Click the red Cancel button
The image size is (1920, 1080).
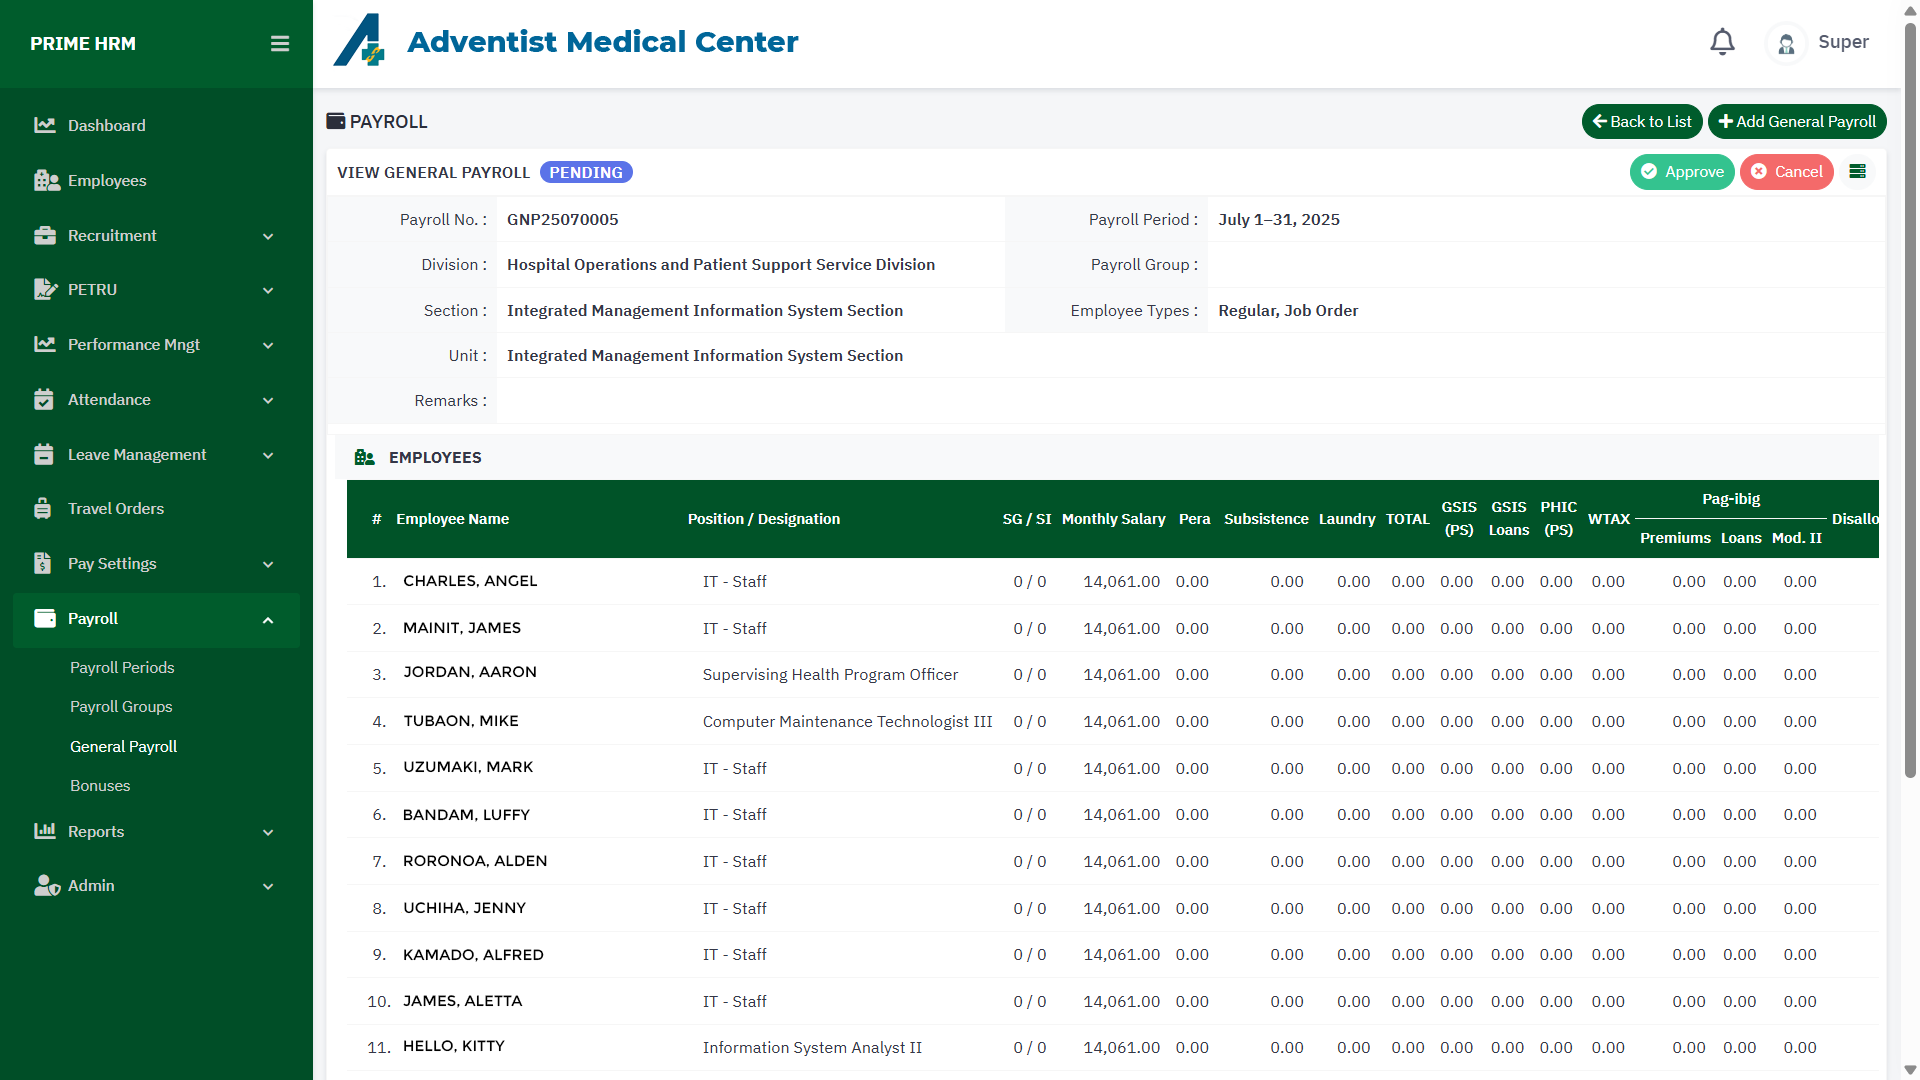coord(1786,172)
